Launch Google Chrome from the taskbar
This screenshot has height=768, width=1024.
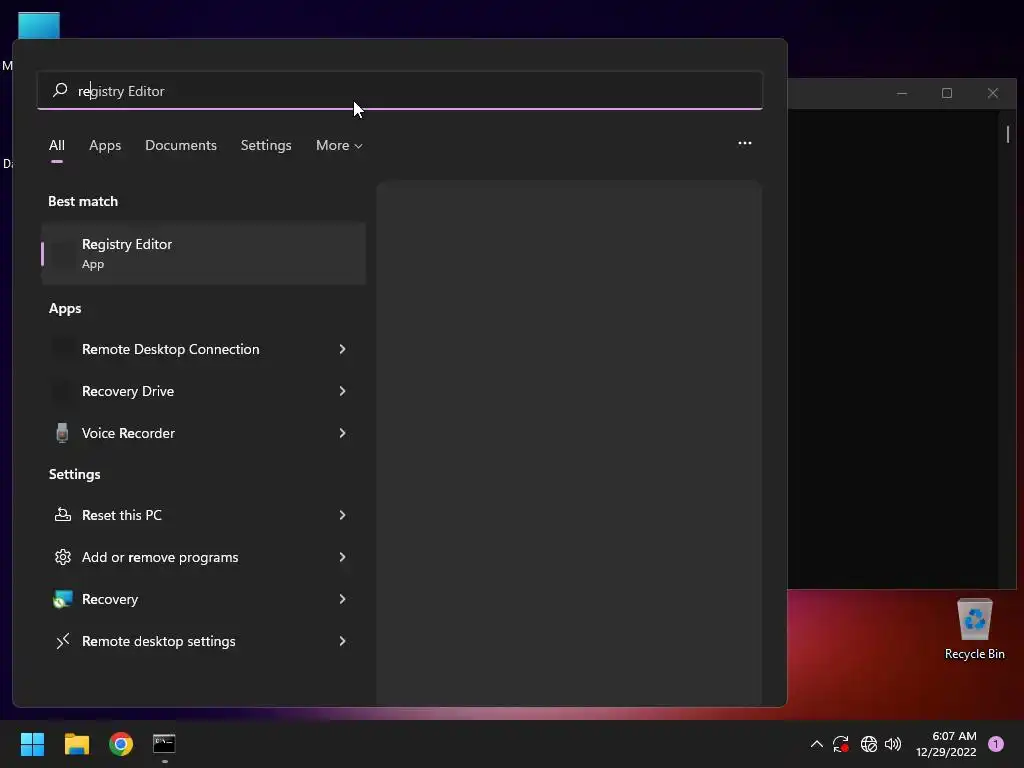(121, 744)
